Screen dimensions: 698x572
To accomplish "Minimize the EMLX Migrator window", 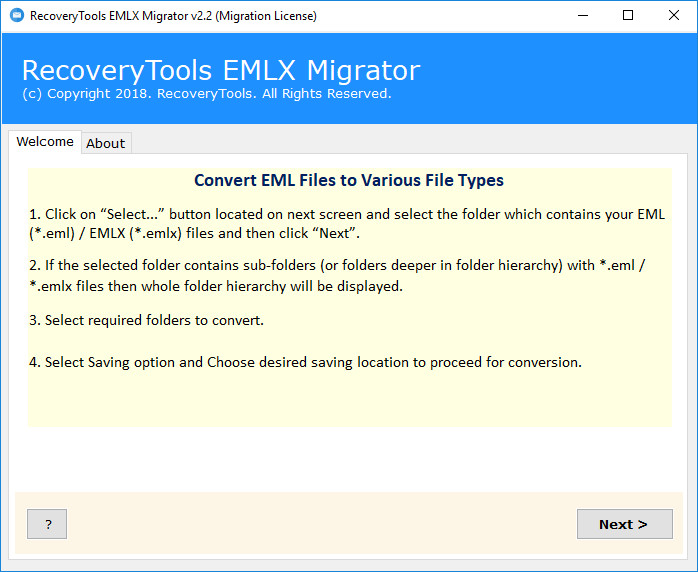I will click(x=583, y=16).
